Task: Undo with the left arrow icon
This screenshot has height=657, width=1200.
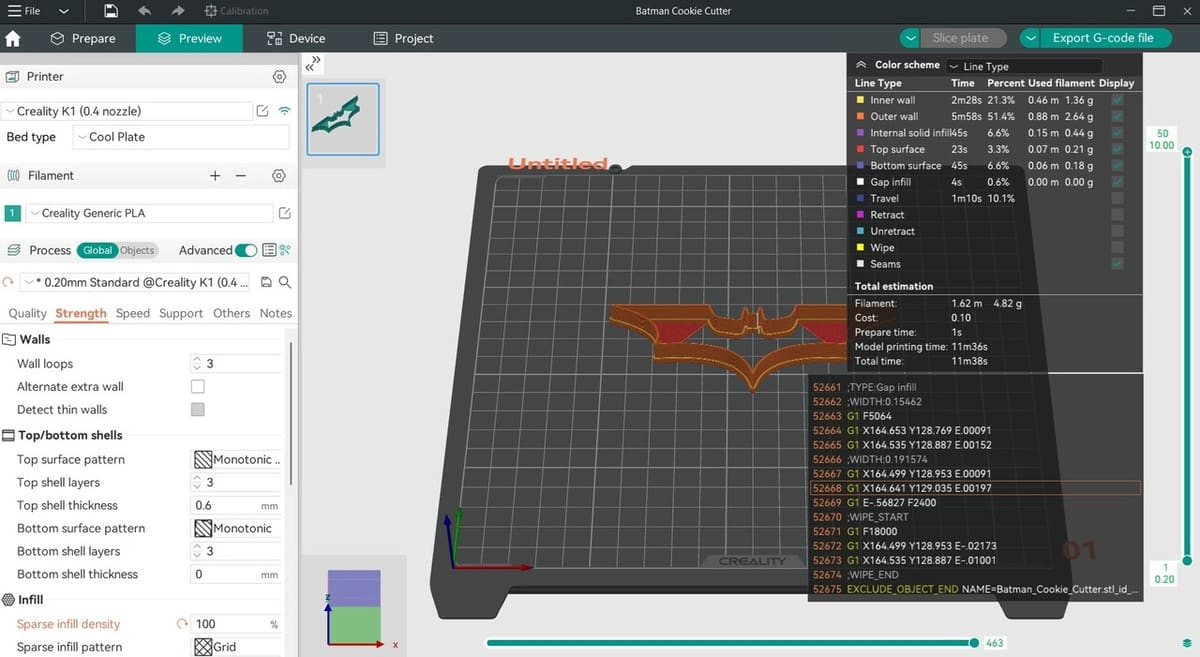Action: (x=144, y=11)
